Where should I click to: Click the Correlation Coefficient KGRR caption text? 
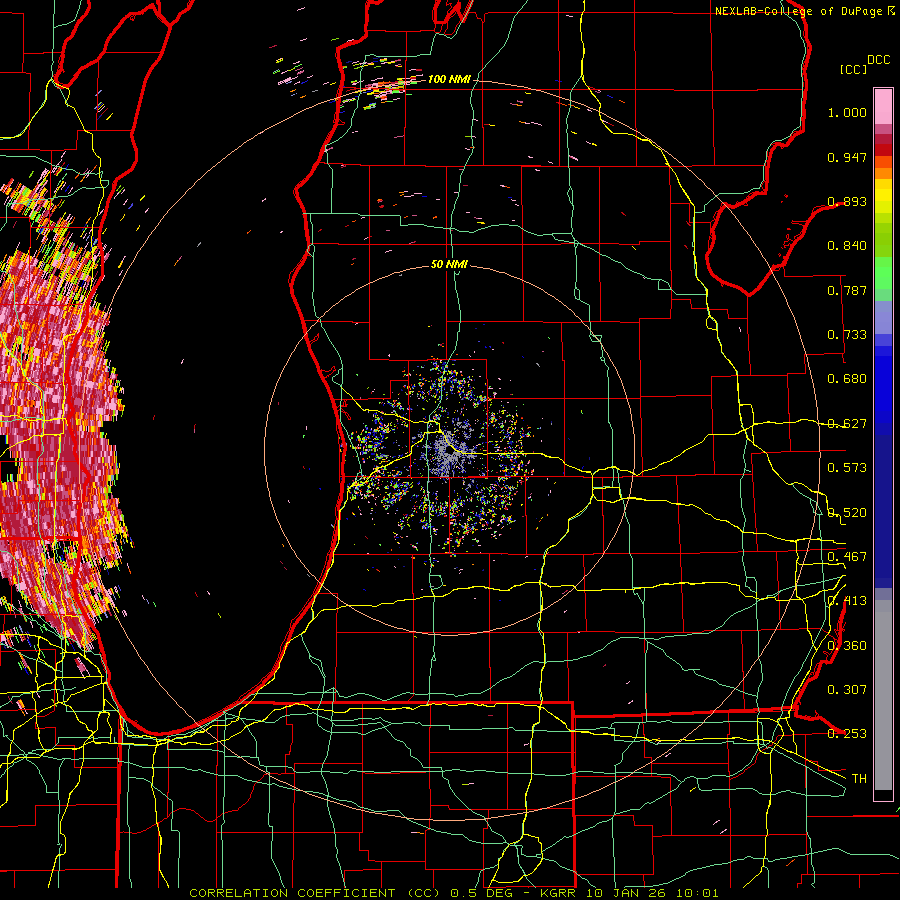tap(453, 893)
